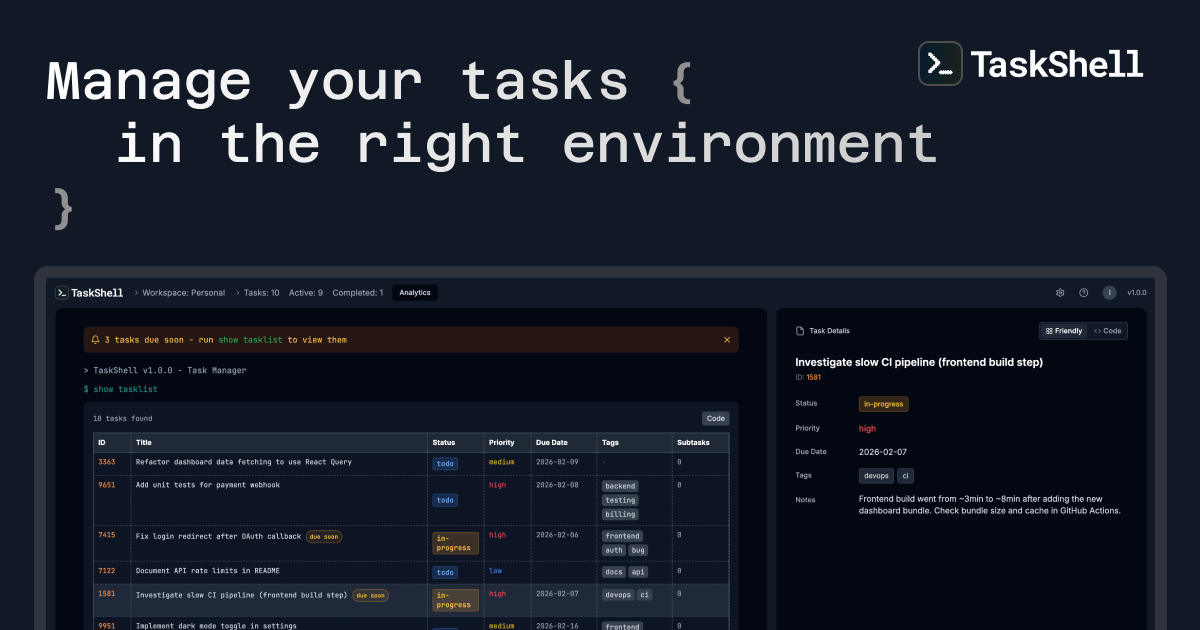Click the in-progress status badge on task 1581

pos(454,599)
